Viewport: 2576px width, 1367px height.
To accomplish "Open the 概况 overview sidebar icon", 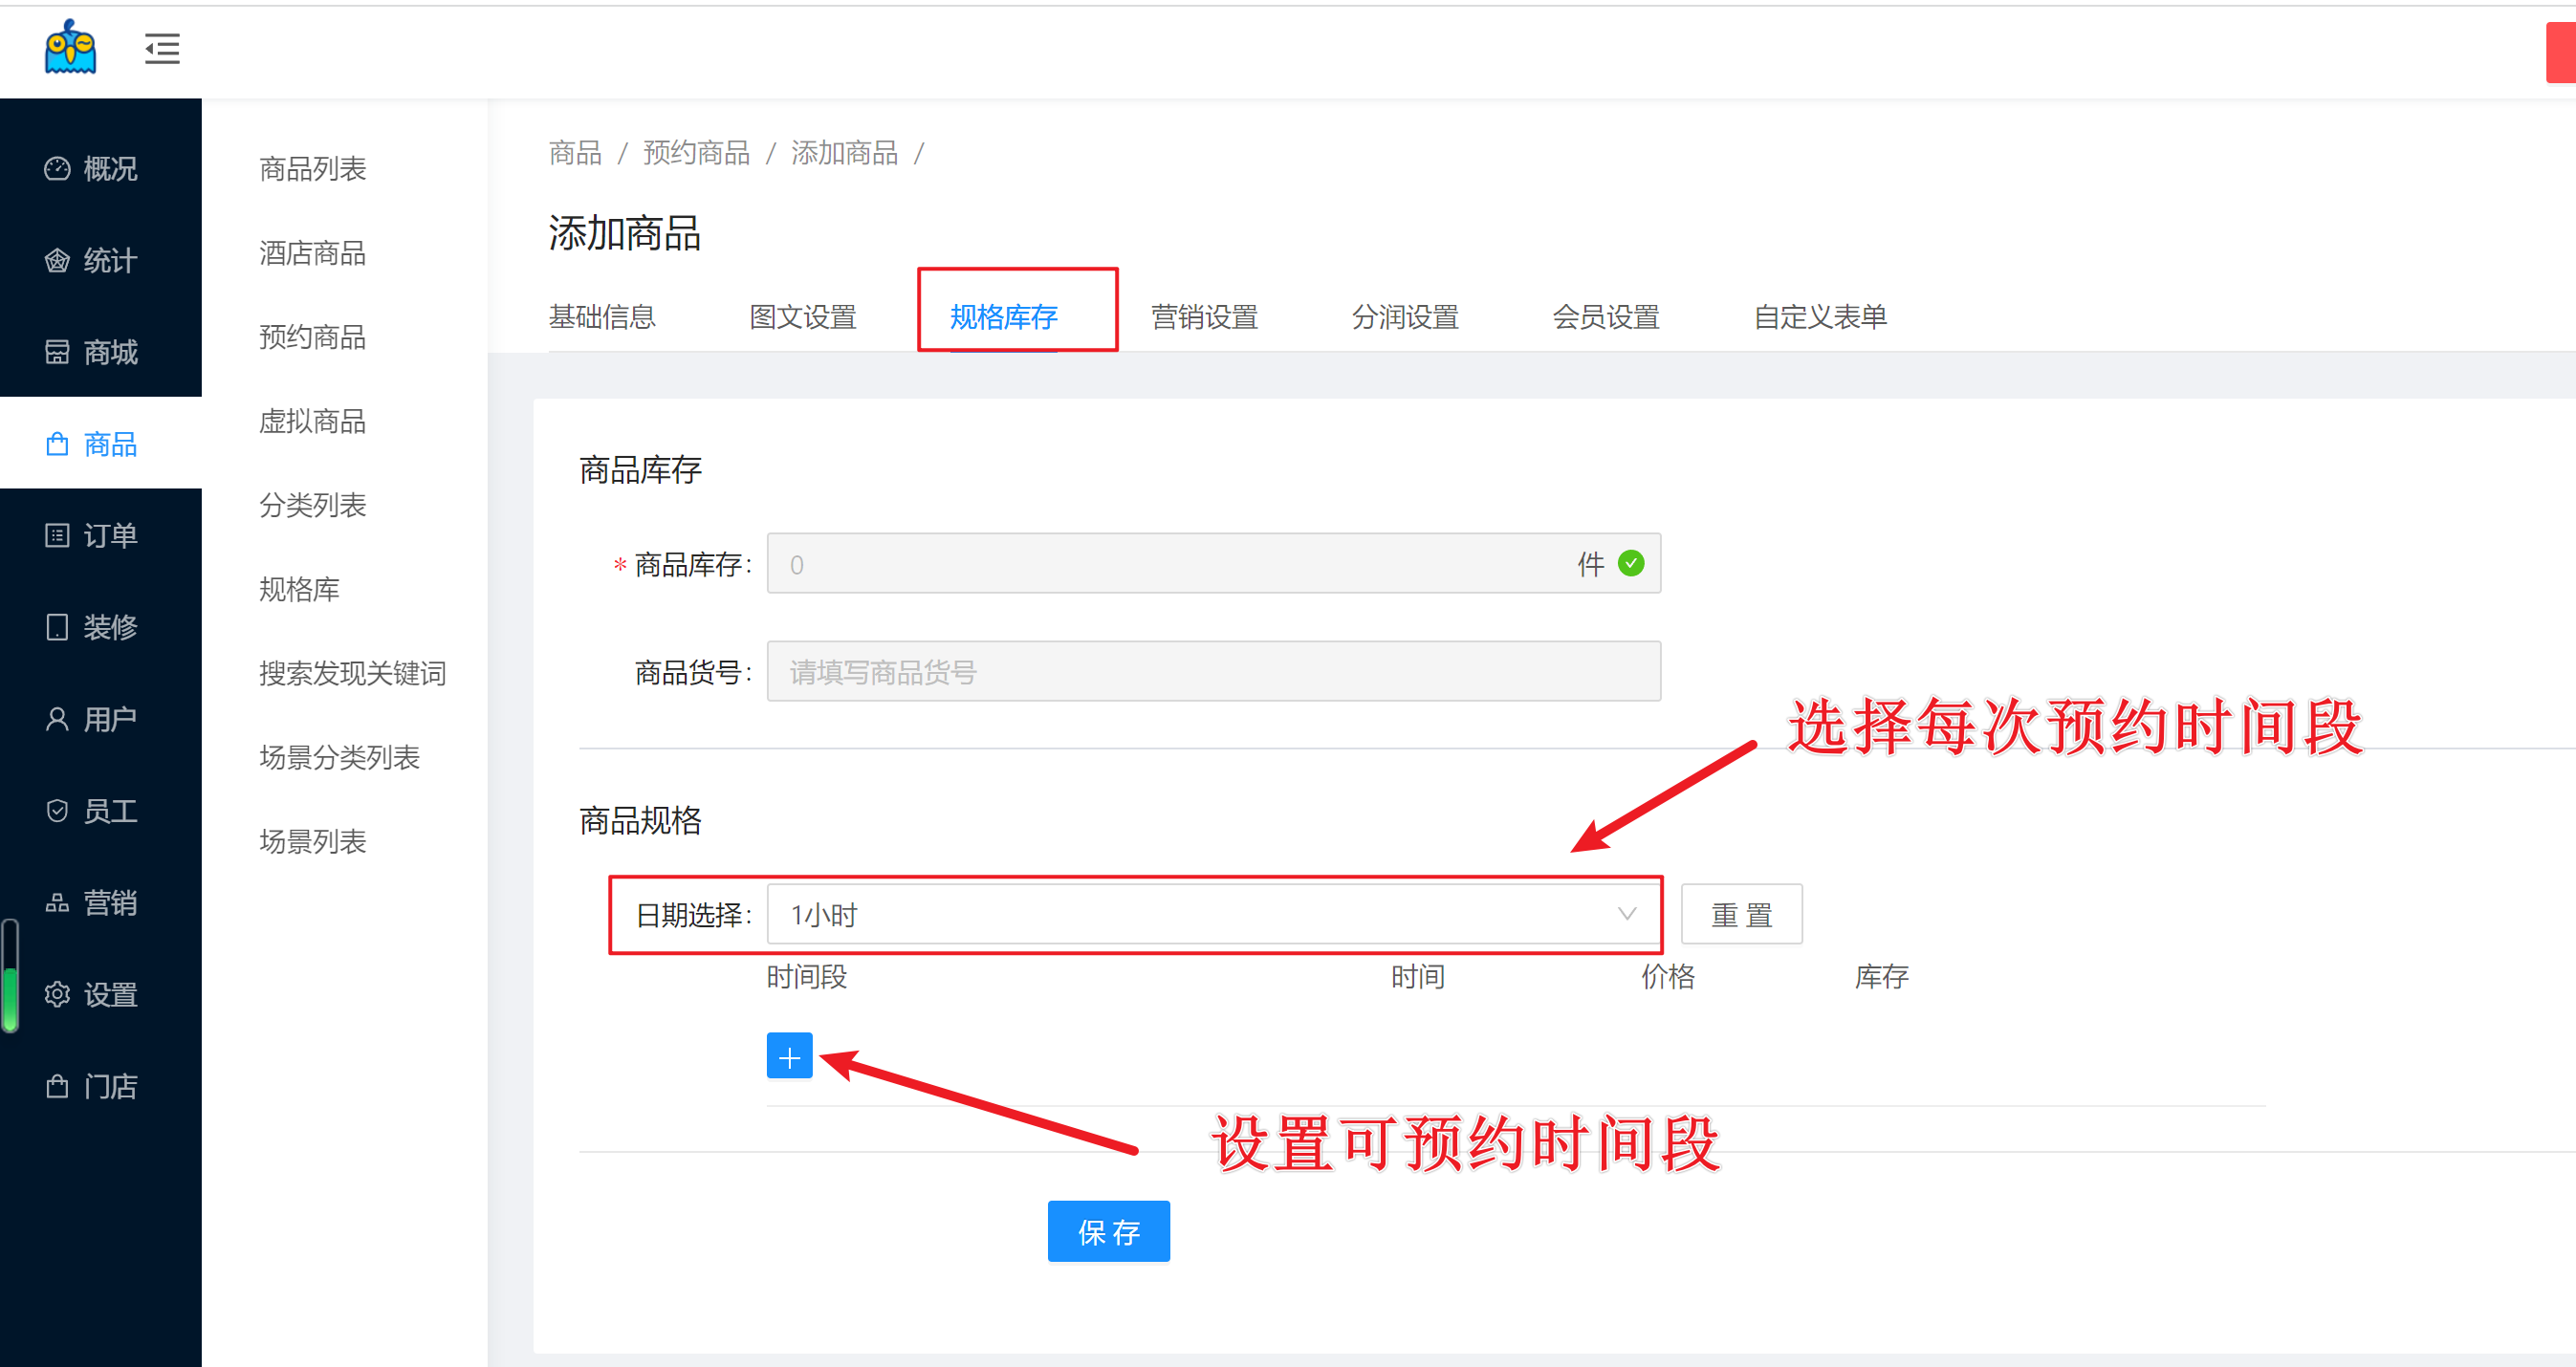I will pyautogui.click(x=57, y=168).
